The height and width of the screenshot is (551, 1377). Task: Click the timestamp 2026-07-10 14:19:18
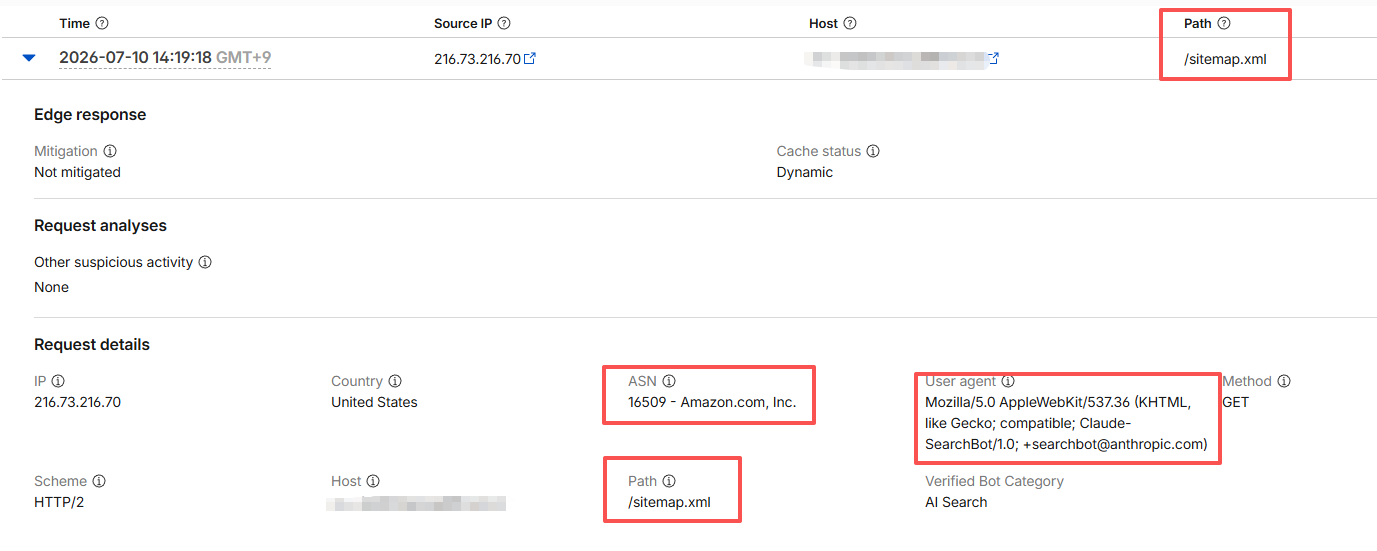tap(135, 58)
